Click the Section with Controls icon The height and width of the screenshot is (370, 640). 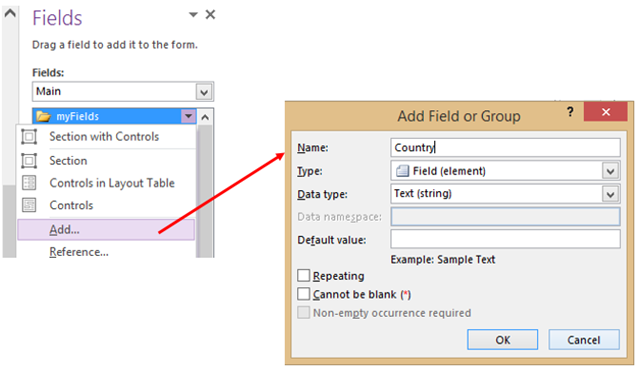pos(29,136)
